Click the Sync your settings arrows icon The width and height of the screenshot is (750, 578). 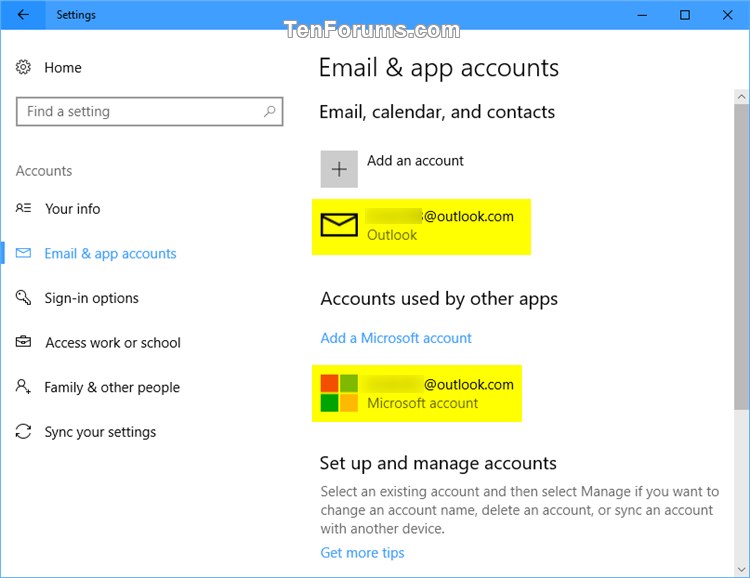pos(23,432)
